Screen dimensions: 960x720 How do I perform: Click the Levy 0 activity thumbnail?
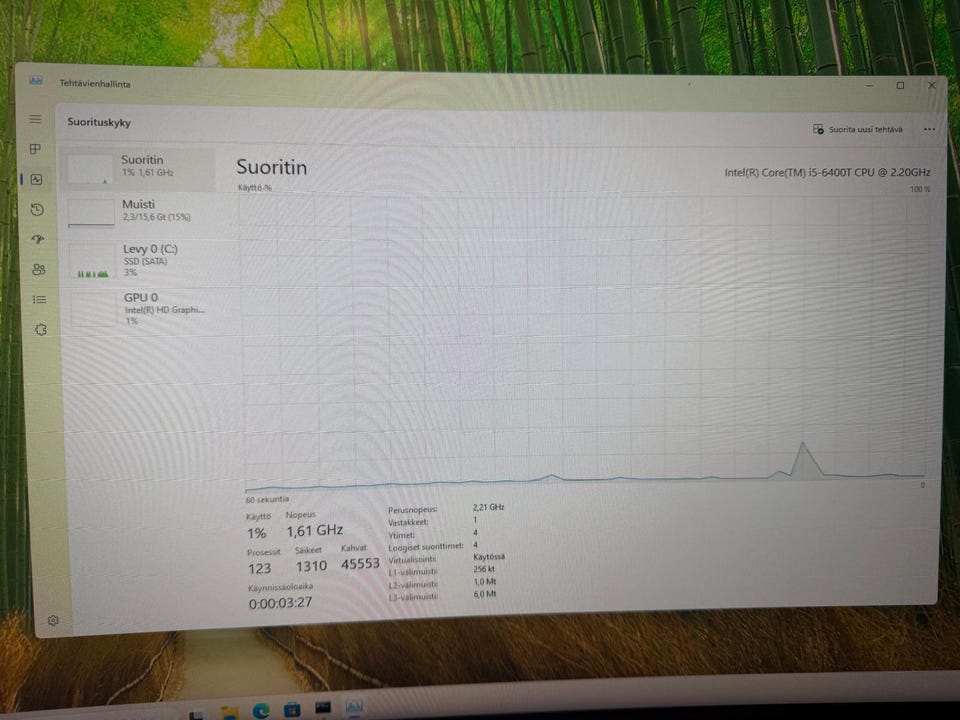point(92,261)
